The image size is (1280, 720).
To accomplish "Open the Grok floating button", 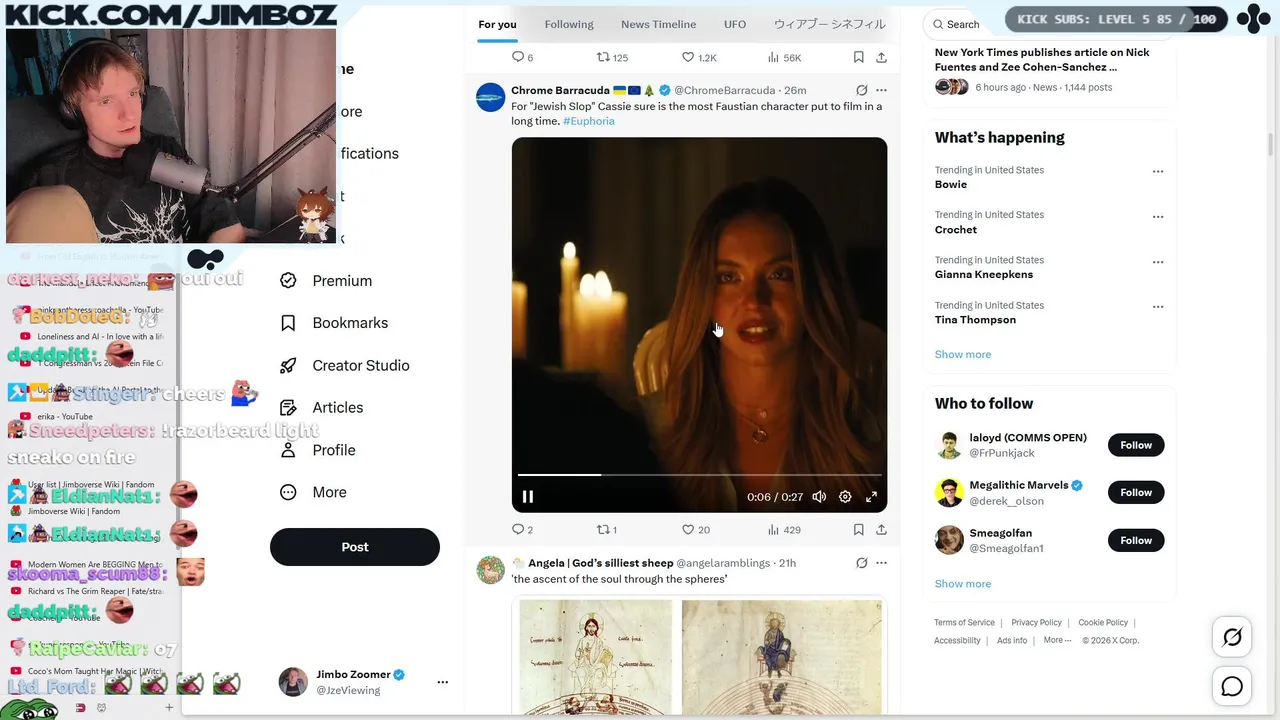I will pyautogui.click(x=1232, y=637).
